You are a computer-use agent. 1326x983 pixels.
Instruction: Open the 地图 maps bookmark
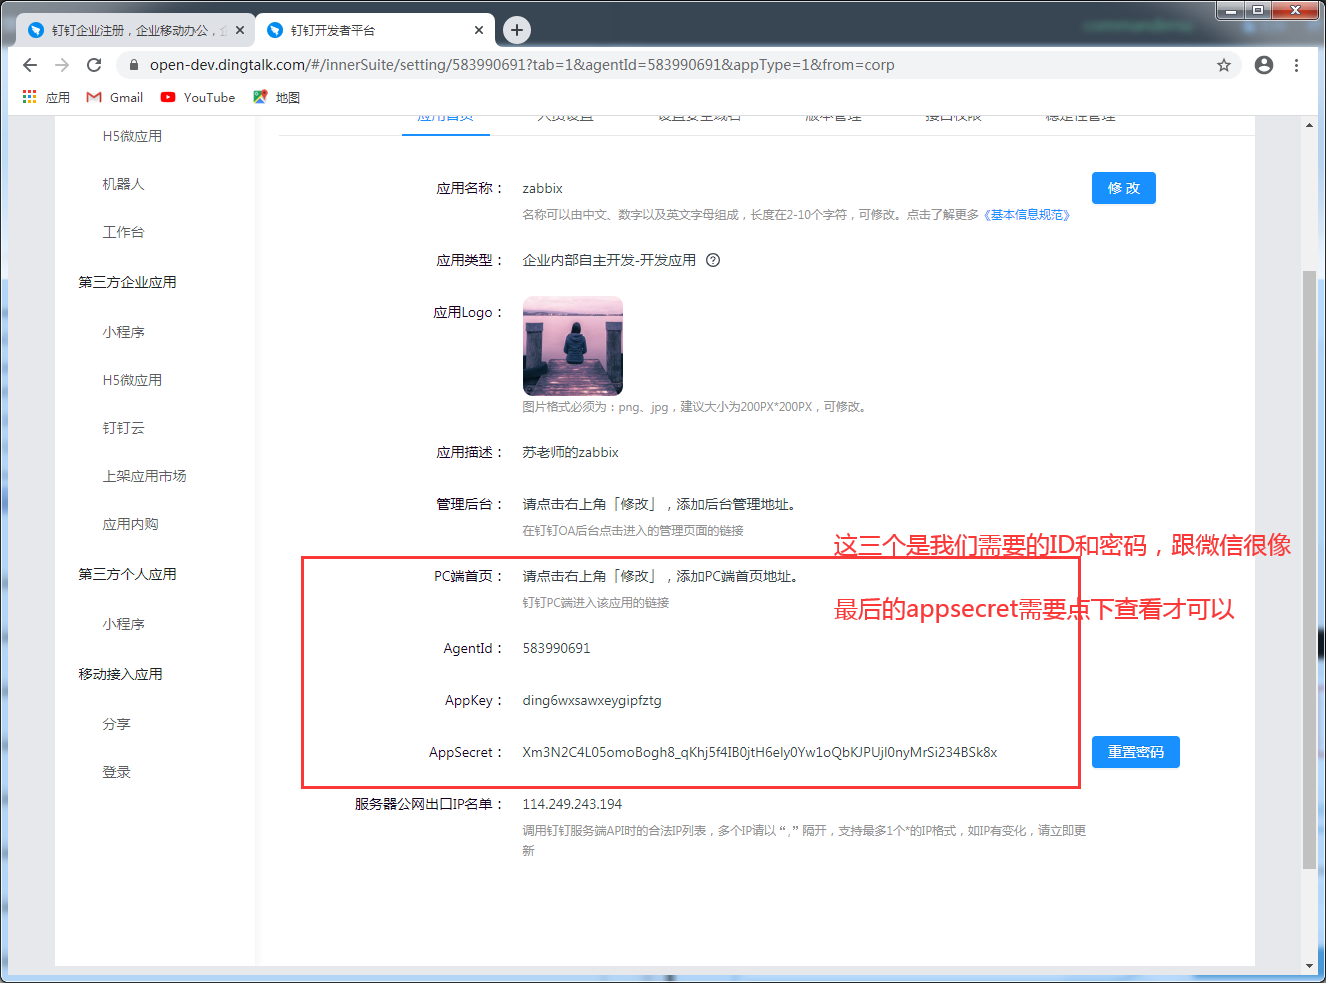[276, 97]
